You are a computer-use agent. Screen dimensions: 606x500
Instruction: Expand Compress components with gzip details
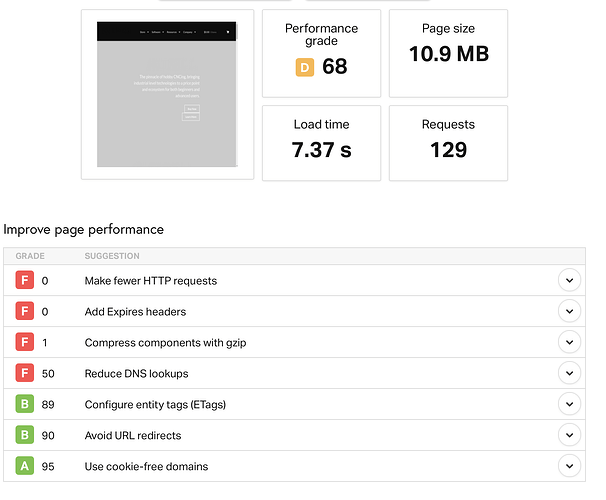point(569,342)
